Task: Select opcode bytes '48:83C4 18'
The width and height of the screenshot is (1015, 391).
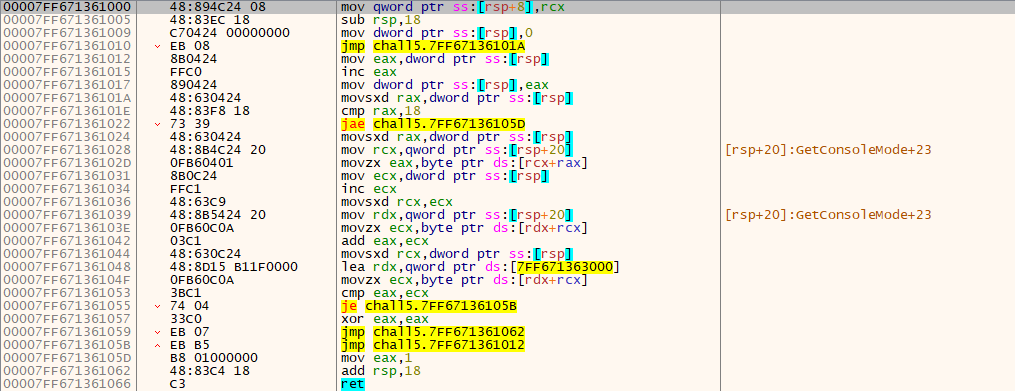Action: pyautogui.click(x=201, y=370)
